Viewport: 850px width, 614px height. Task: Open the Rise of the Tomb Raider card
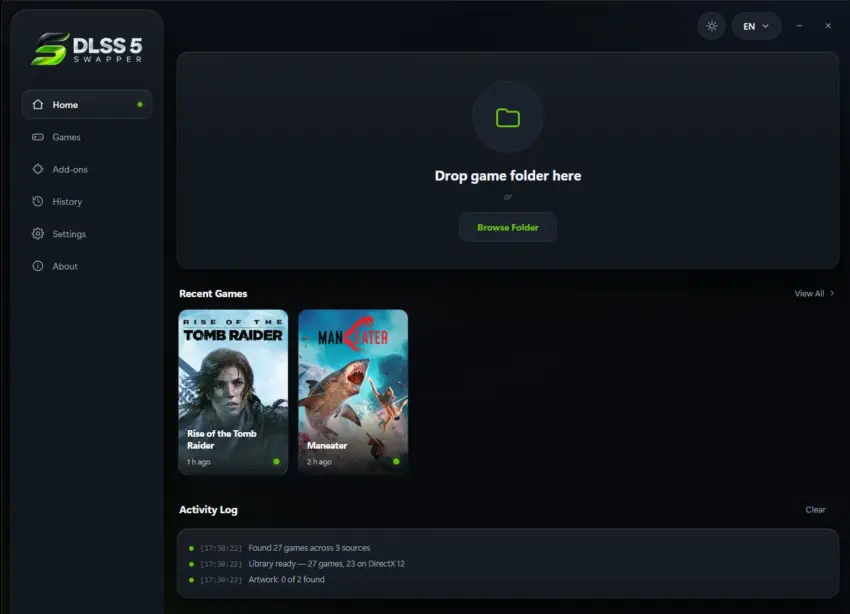click(x=233, y=392)
